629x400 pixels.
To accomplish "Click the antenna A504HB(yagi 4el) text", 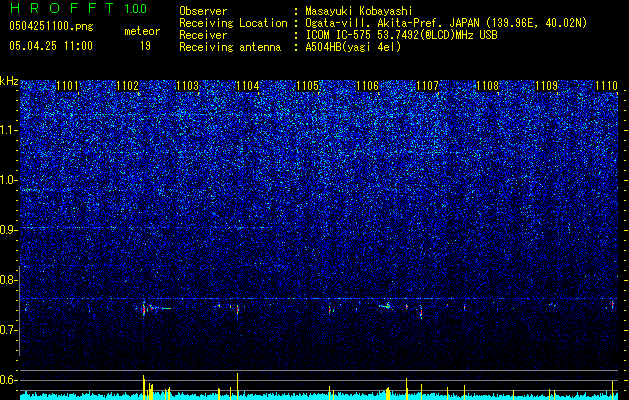I will click(x=353, y=47).
